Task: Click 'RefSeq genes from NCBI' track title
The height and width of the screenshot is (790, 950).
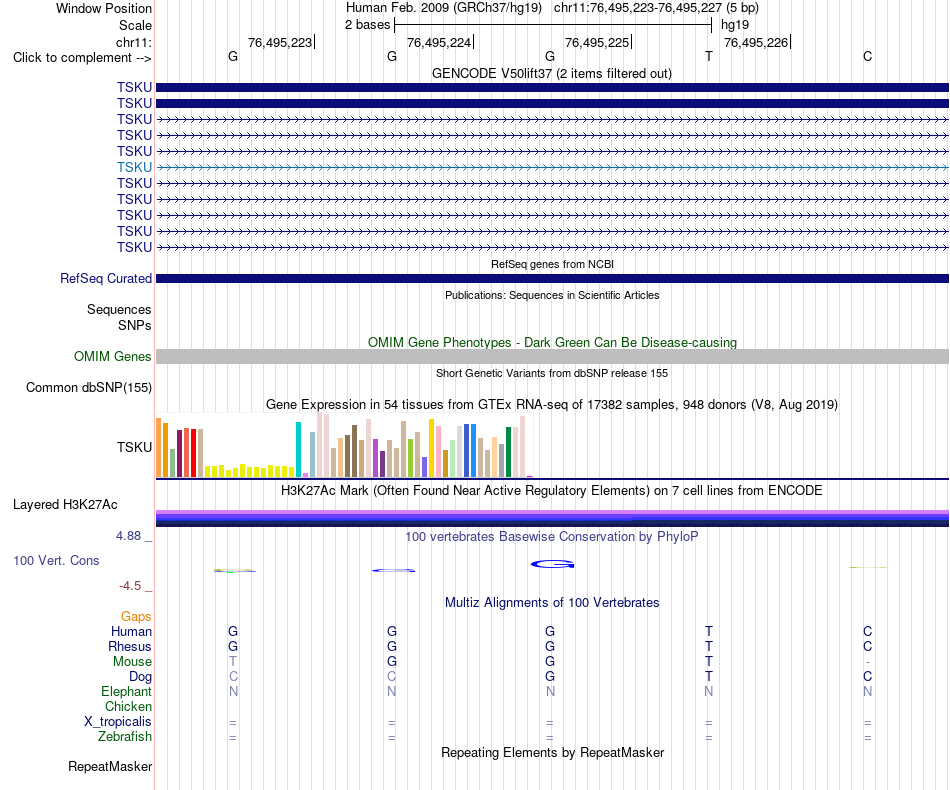Action: click(552, 264)
